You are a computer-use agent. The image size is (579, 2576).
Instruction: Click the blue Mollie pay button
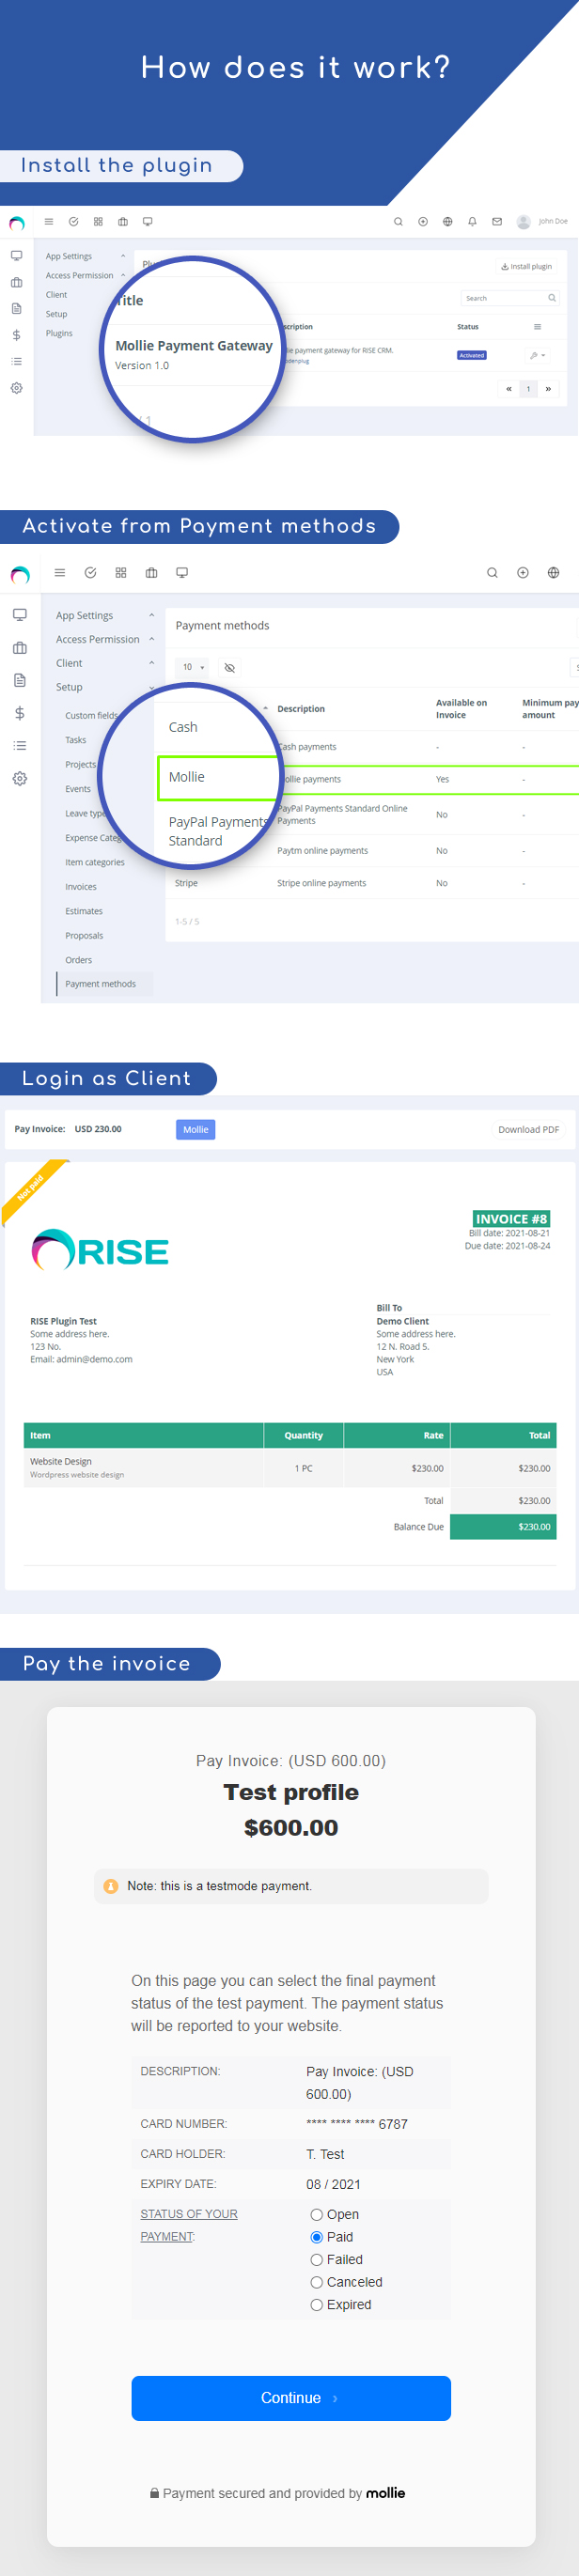tap(196, 1130)
